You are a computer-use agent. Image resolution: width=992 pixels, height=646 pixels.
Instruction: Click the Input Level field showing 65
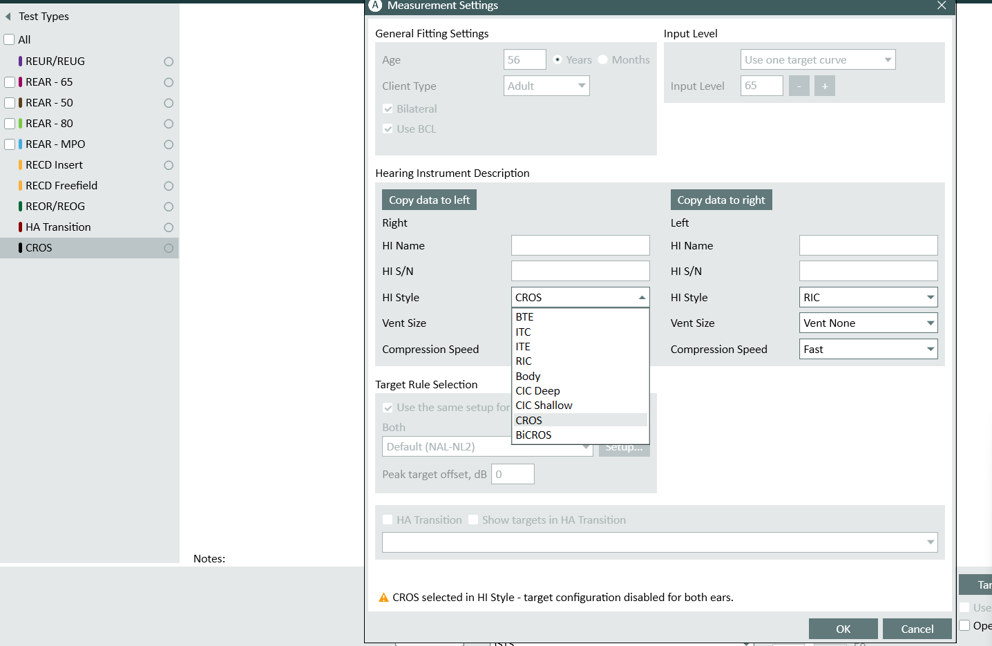pos(762,86)
